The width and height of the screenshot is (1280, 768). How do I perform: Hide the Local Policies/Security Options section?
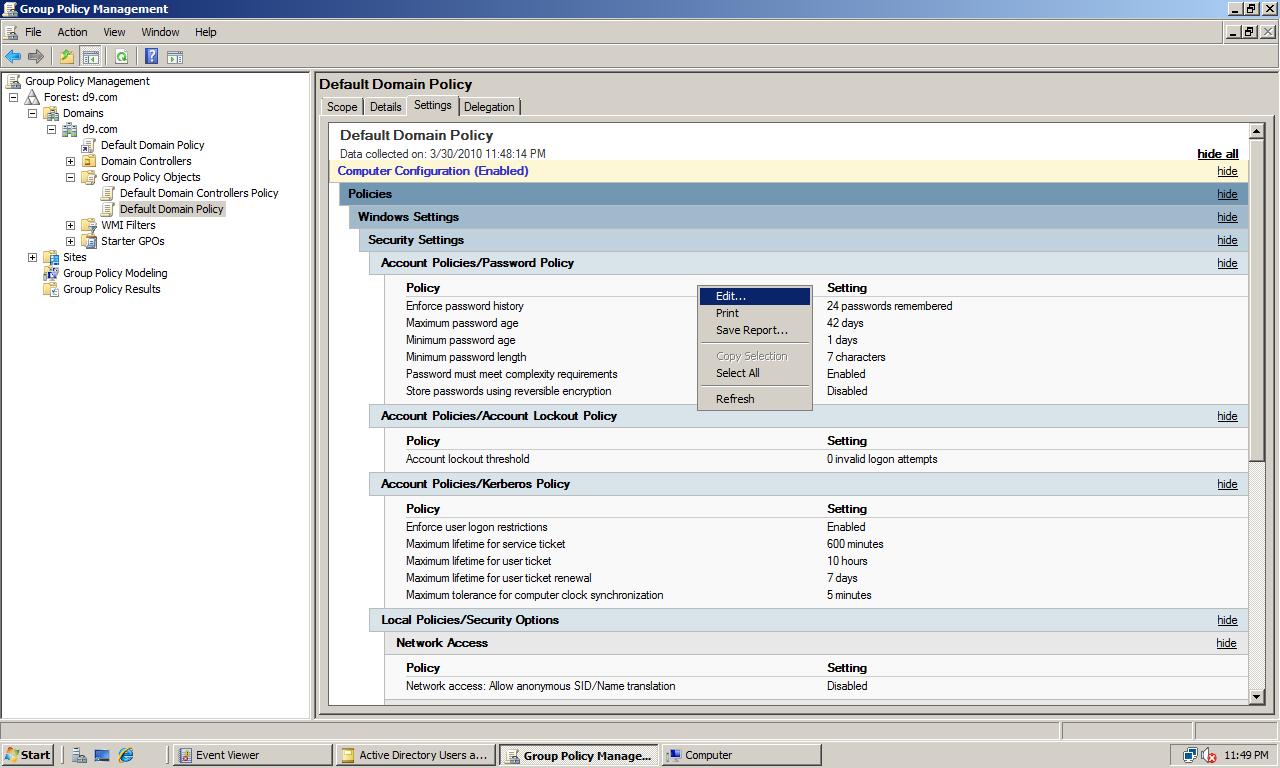(1227, 620)
